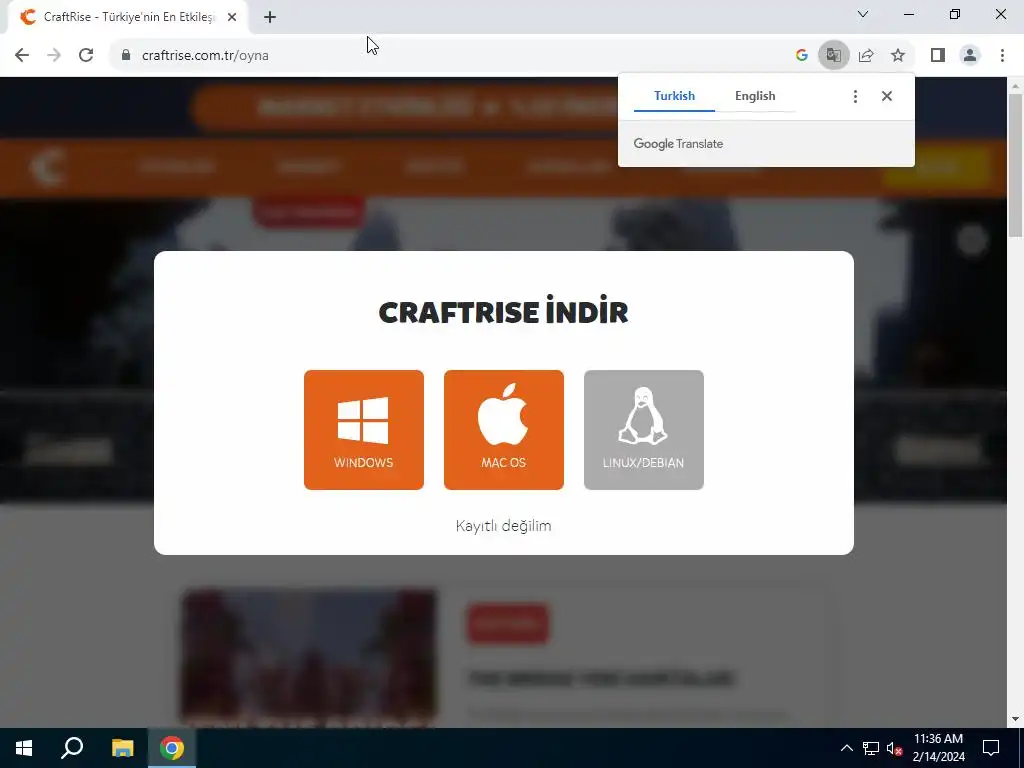Open the tab search dropdown arrow

tap(863, 14)
